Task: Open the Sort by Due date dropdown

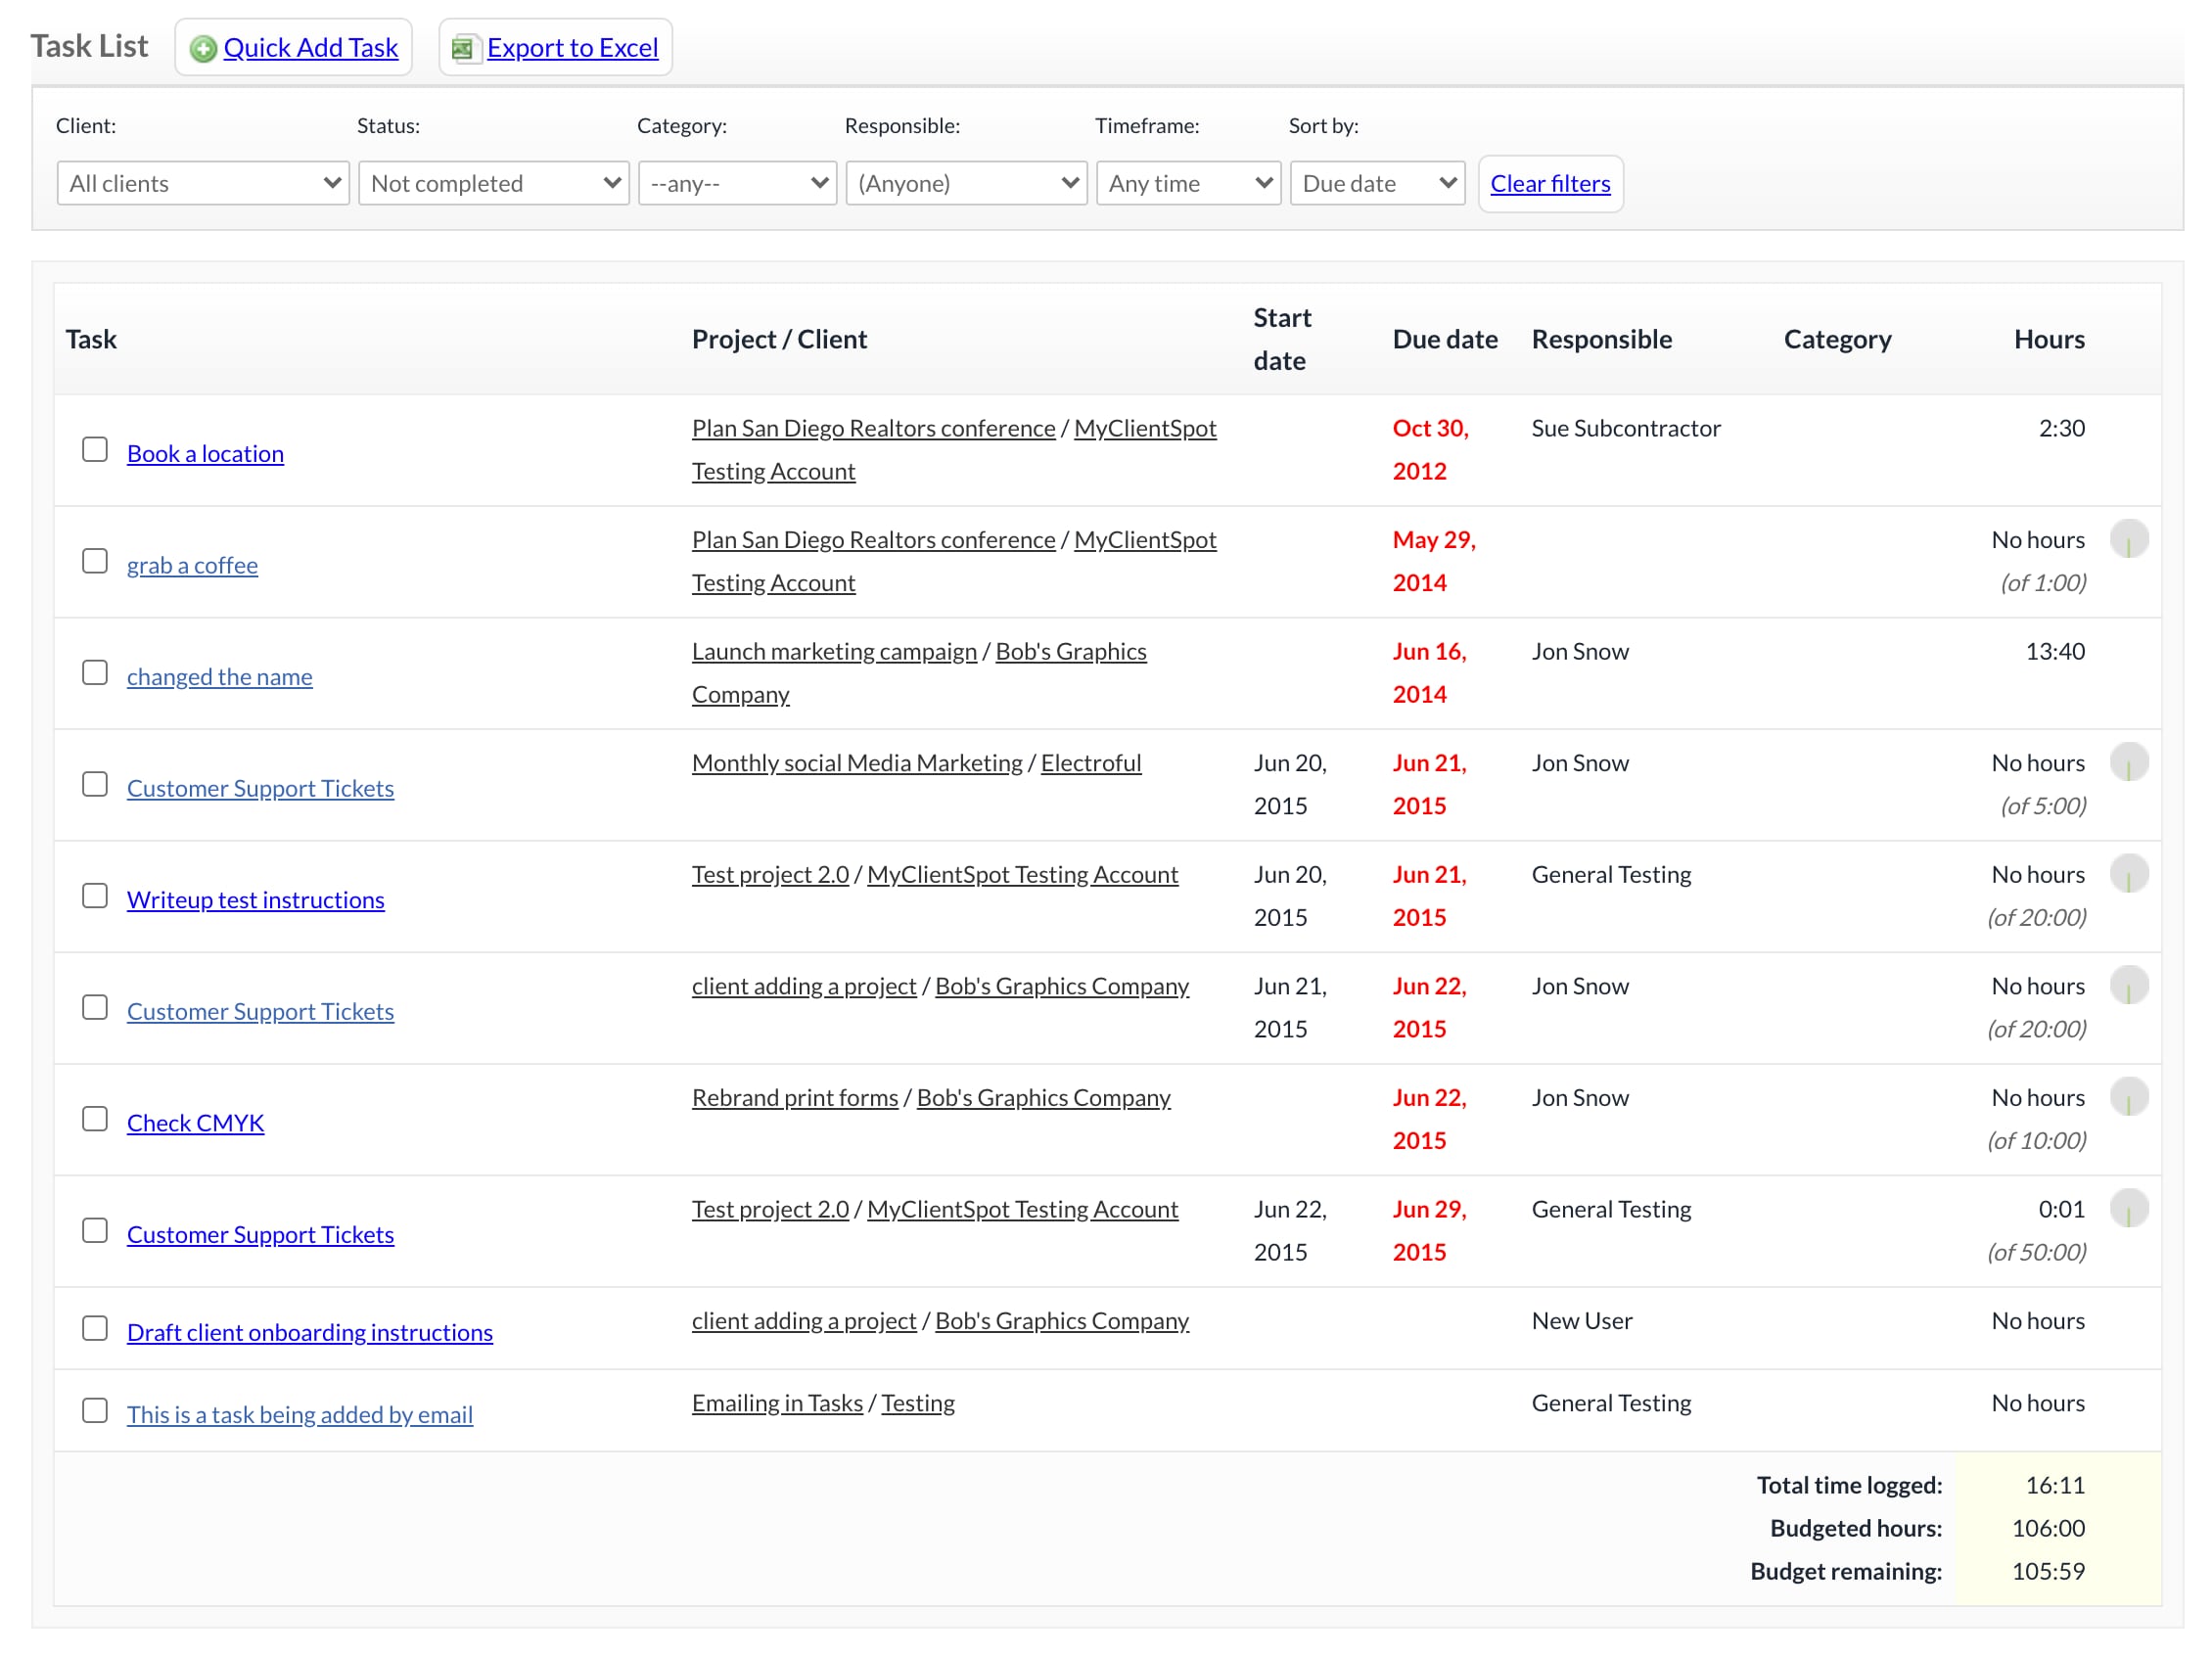Action: (x=1378, y=183)
